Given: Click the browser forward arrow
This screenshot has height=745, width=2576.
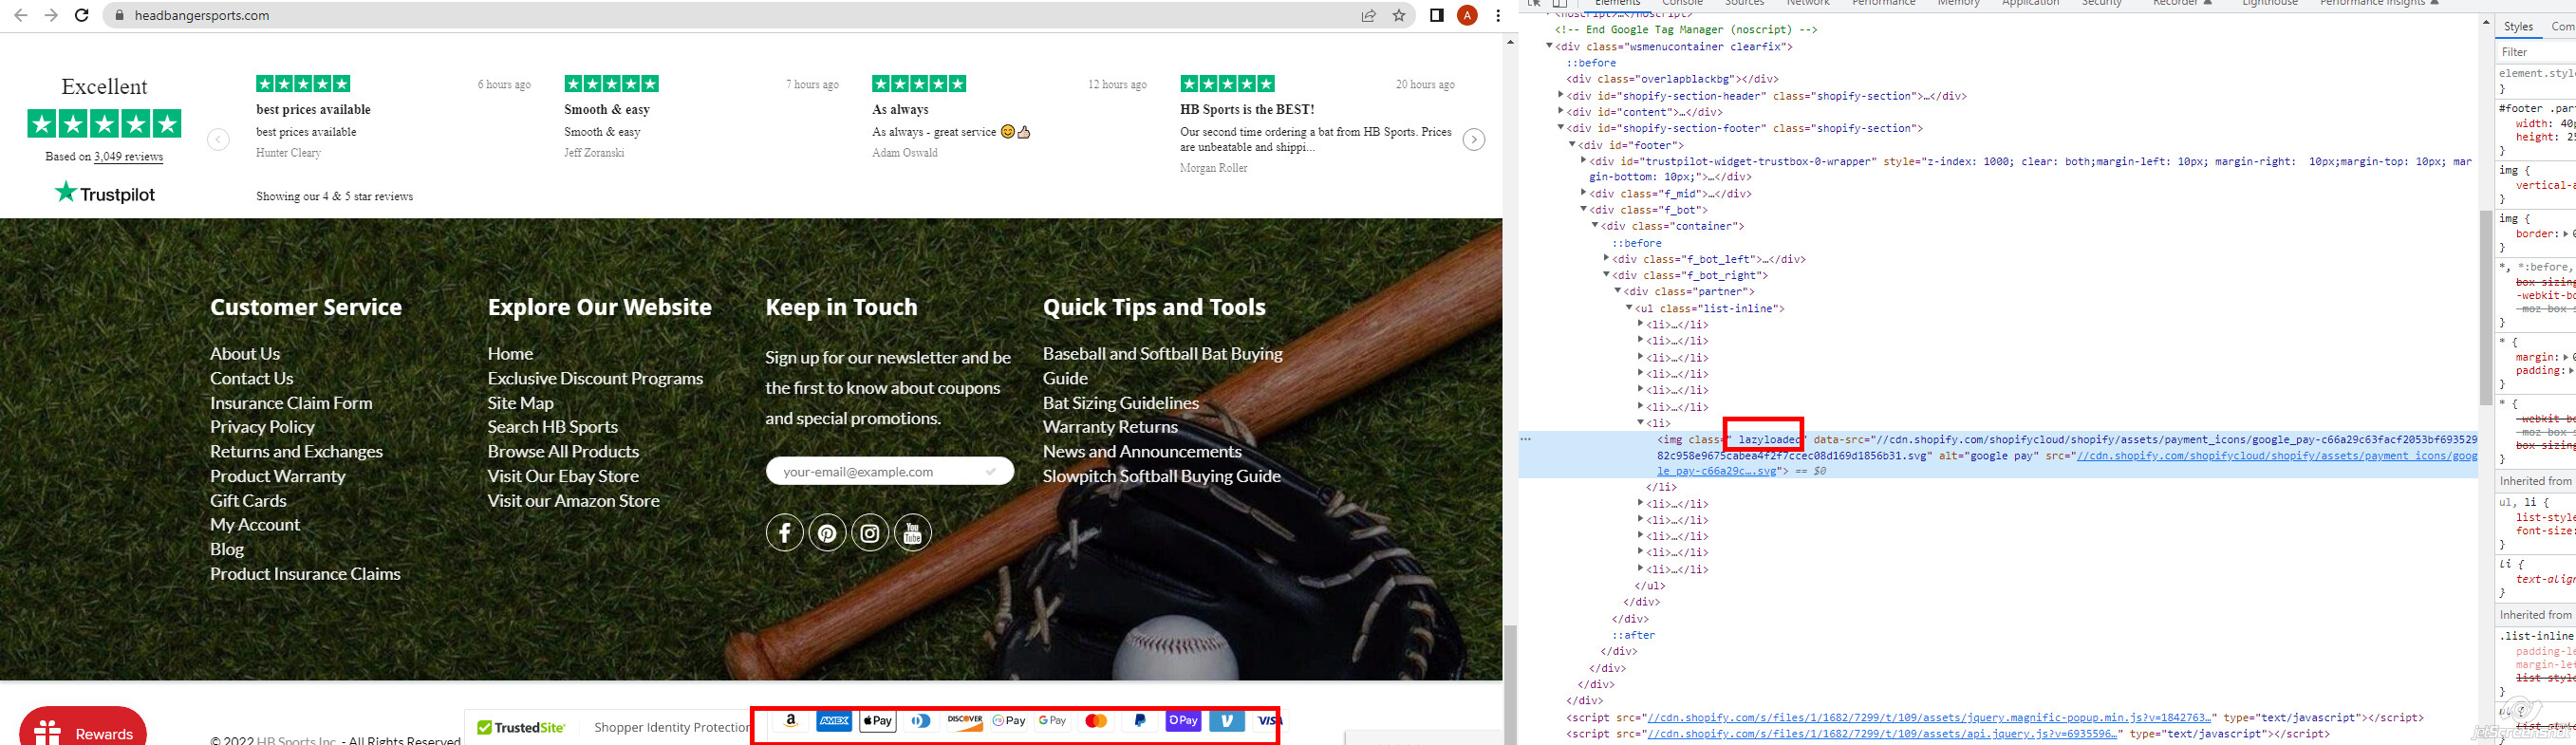Looking at the screenshot, I should (x=51, y=15).
